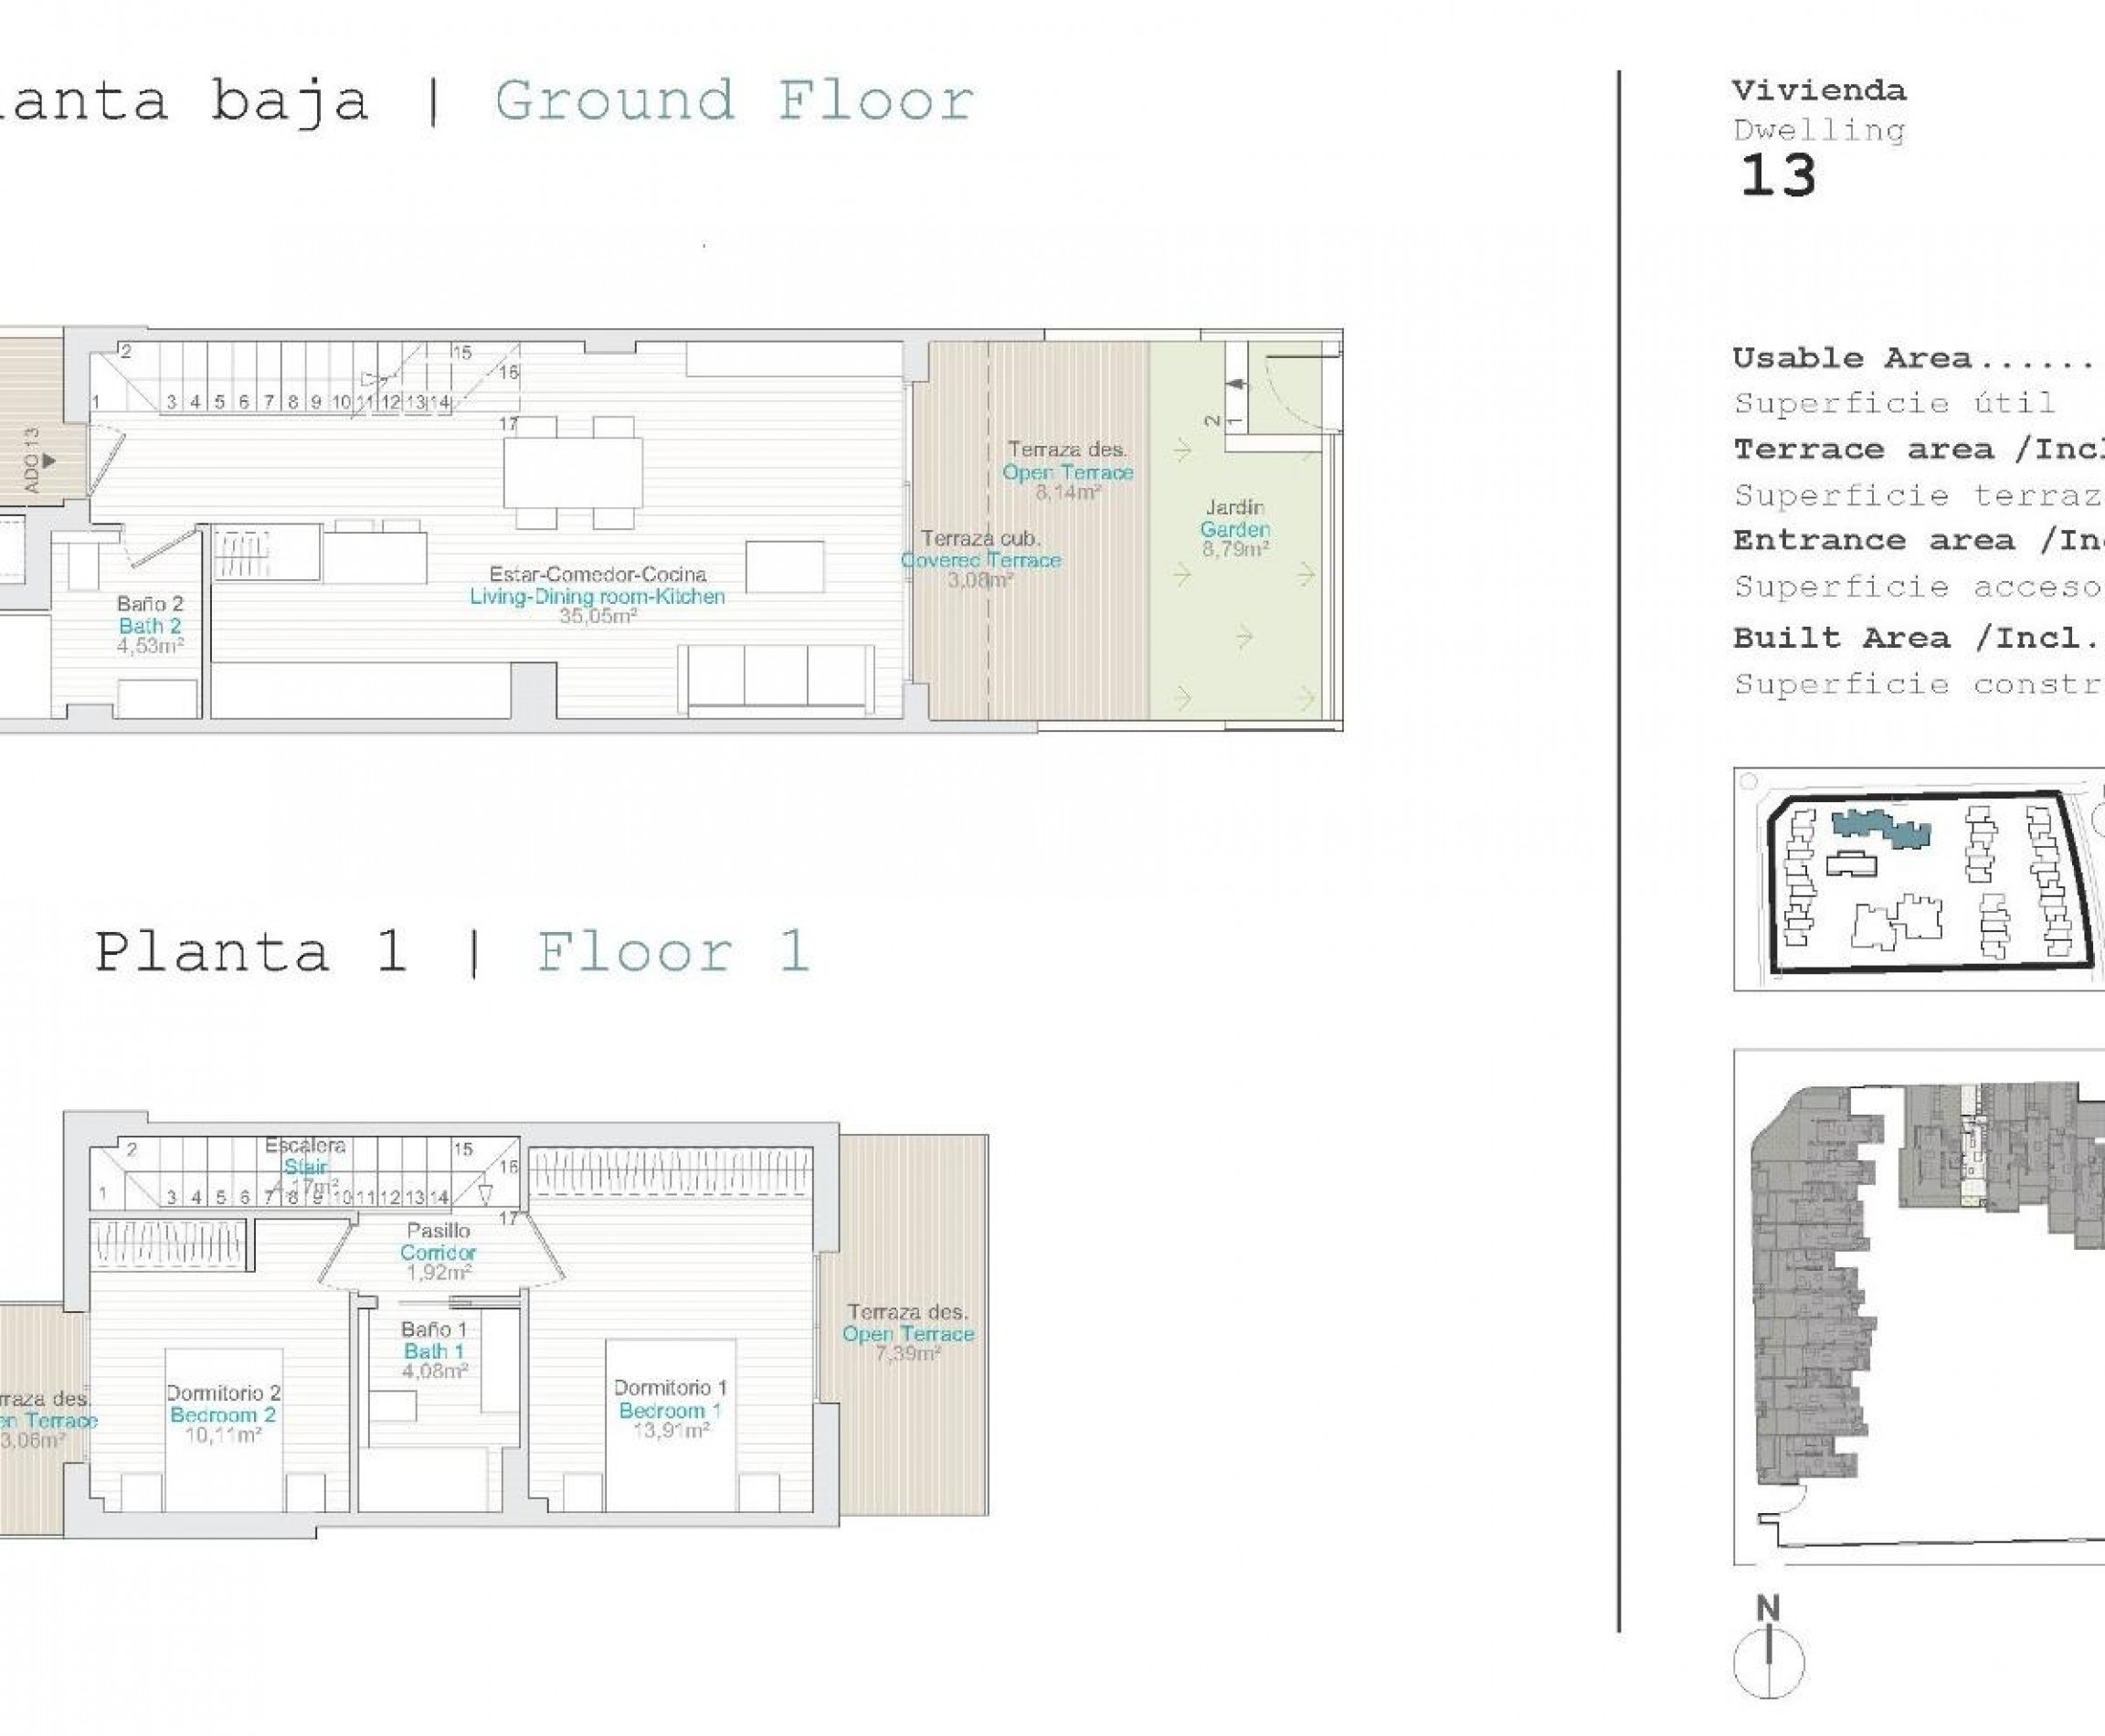Click the 'Floor 1' heading text
2105x1736 pixels.
[x=672, y=951]
